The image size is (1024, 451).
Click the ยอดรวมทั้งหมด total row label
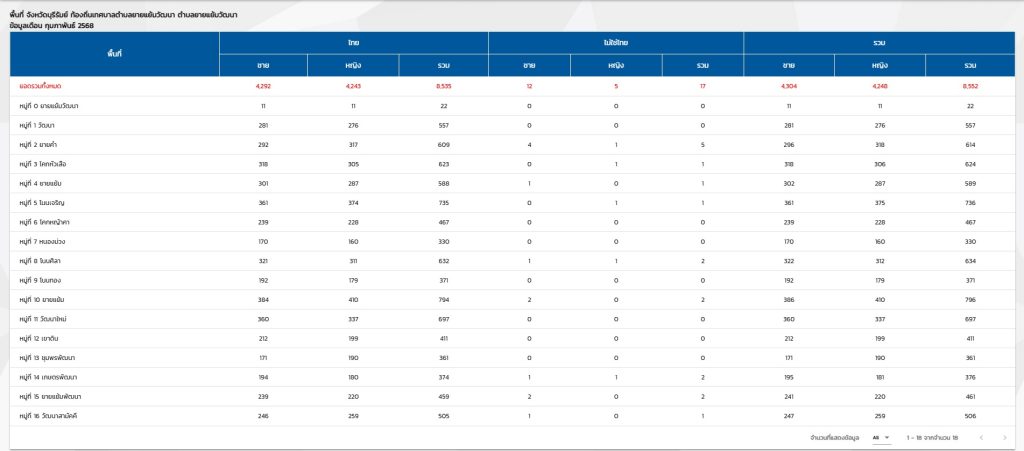41,87
